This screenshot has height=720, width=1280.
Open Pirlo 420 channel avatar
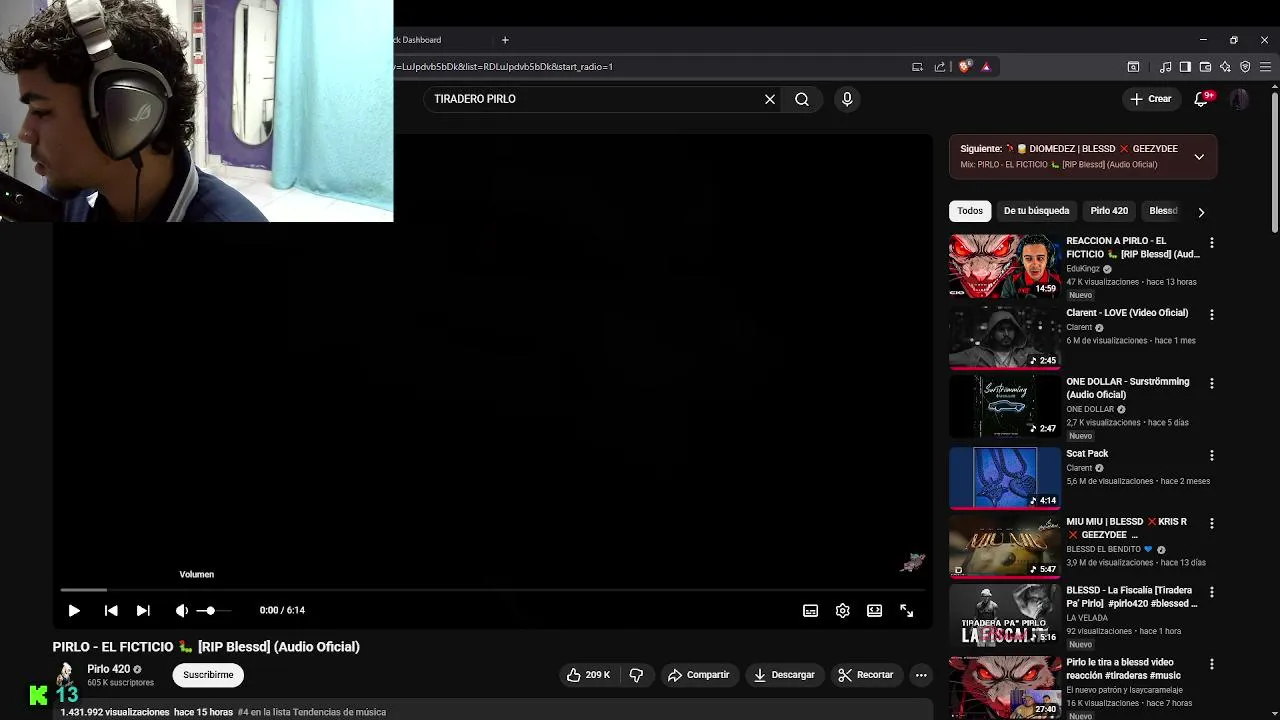[x=66, y=675]
